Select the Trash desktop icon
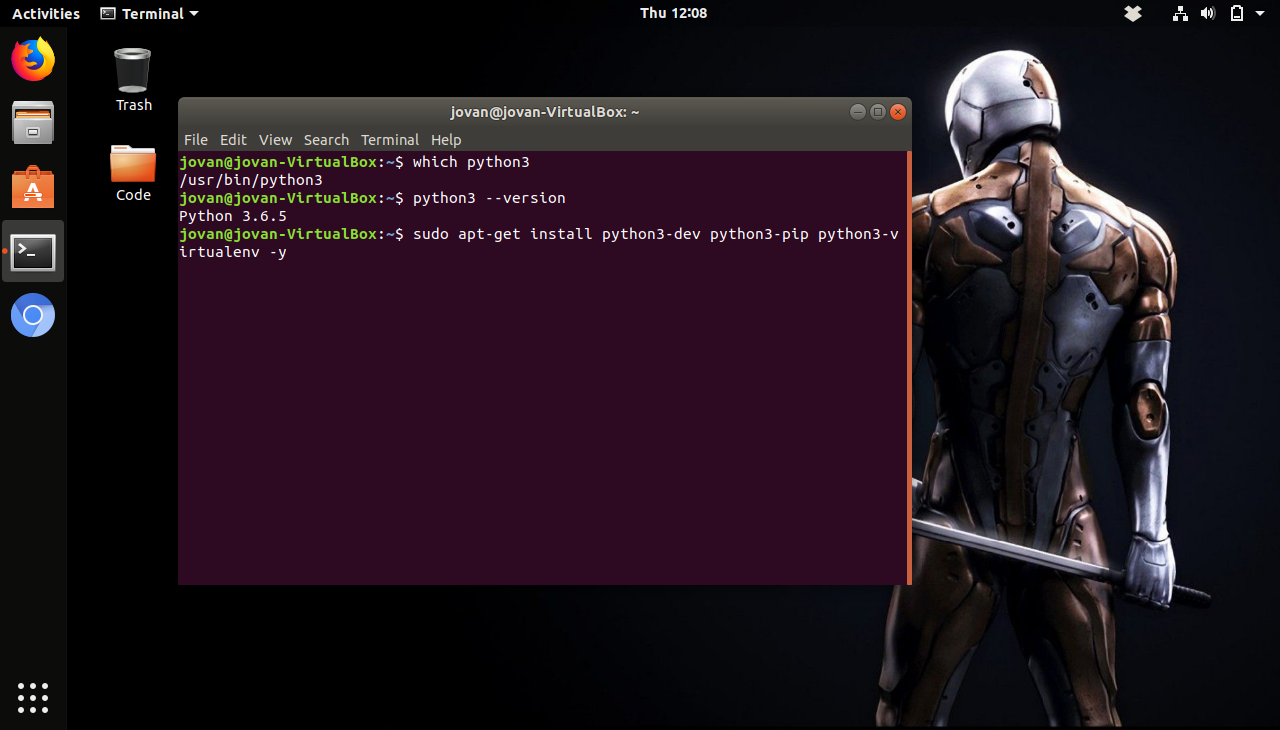Image resolution: width=1280 pixels, height=730 pixels. click(133, 80)
